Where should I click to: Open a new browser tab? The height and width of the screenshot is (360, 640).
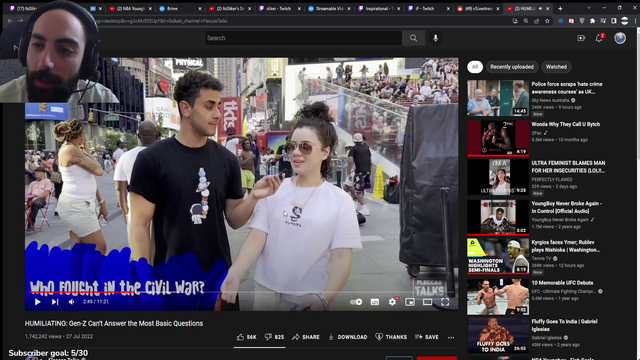click(x=560, y=8)
